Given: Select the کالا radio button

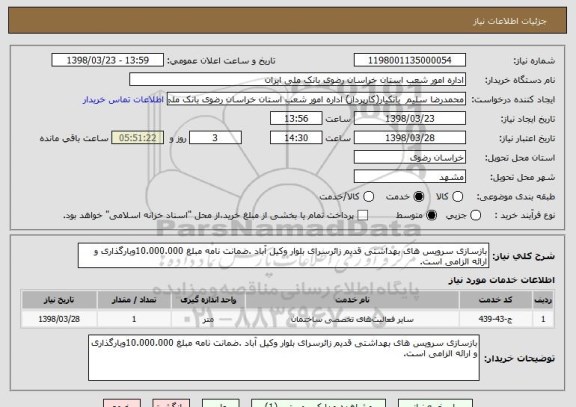Looking at the screenshot, I should pyautogui.click(x=457, y=197).
